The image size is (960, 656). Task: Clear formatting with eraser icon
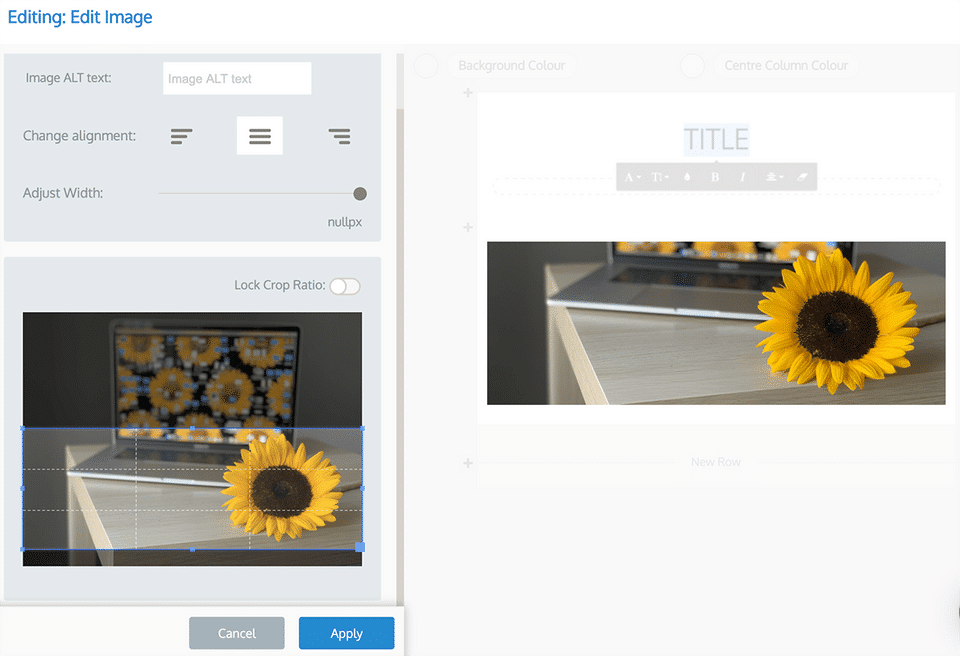click(x=802, y=177)
